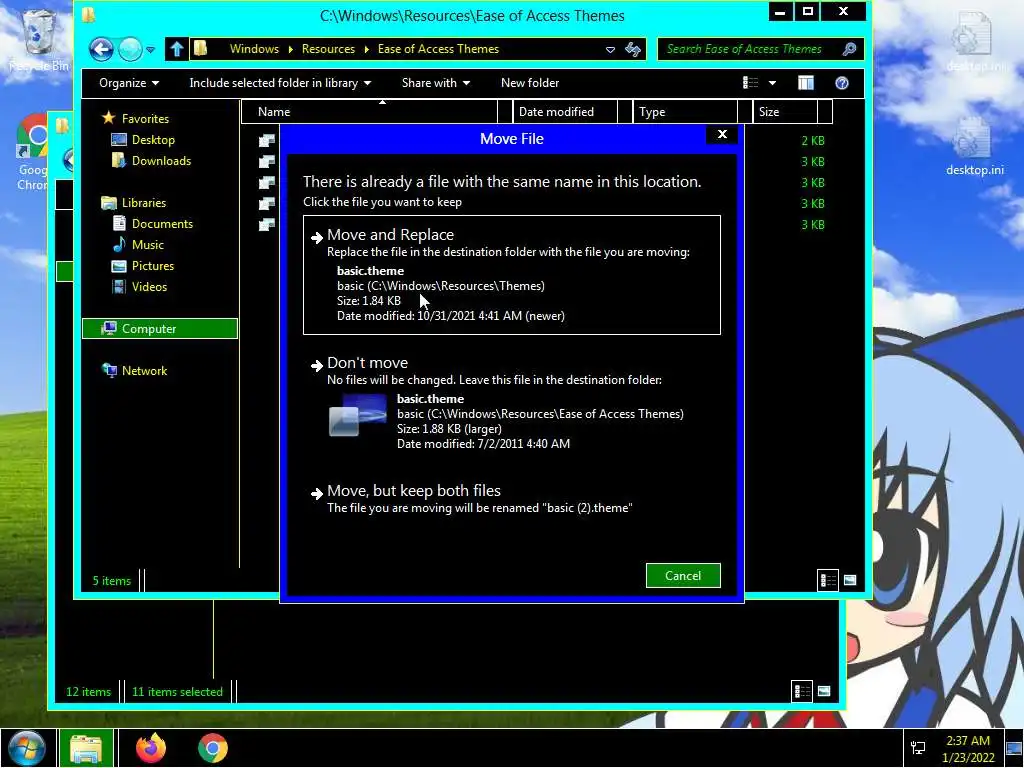
Task: Open the Share with menu
Action: click(x=436, y=83)
